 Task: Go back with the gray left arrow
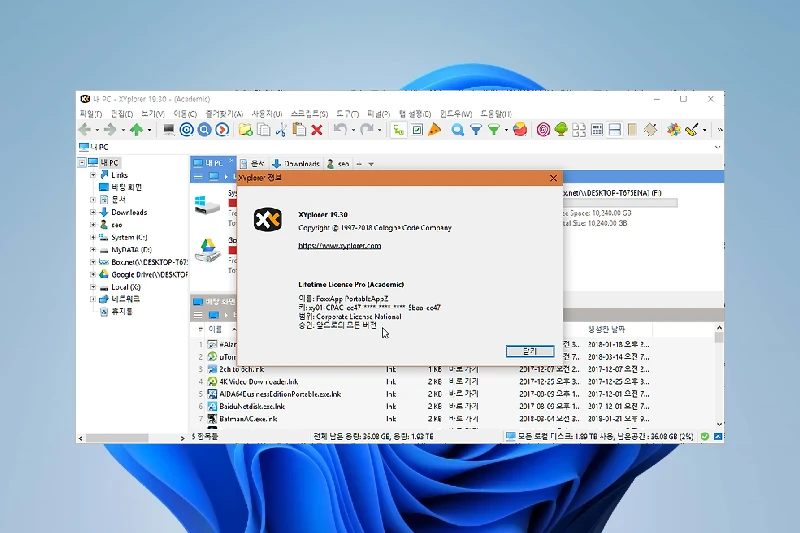pos(85,130)
